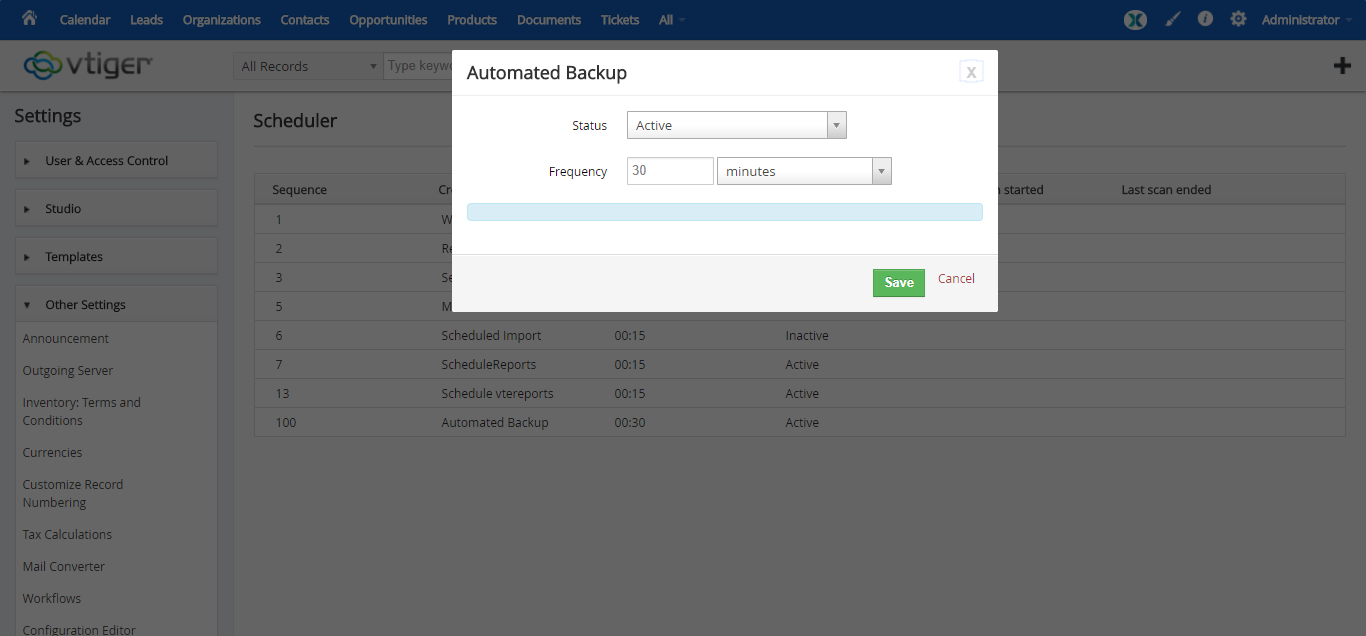The image size is (1366, 636).
Task: Go to the Home icon
Action: [x=29, y=19]
